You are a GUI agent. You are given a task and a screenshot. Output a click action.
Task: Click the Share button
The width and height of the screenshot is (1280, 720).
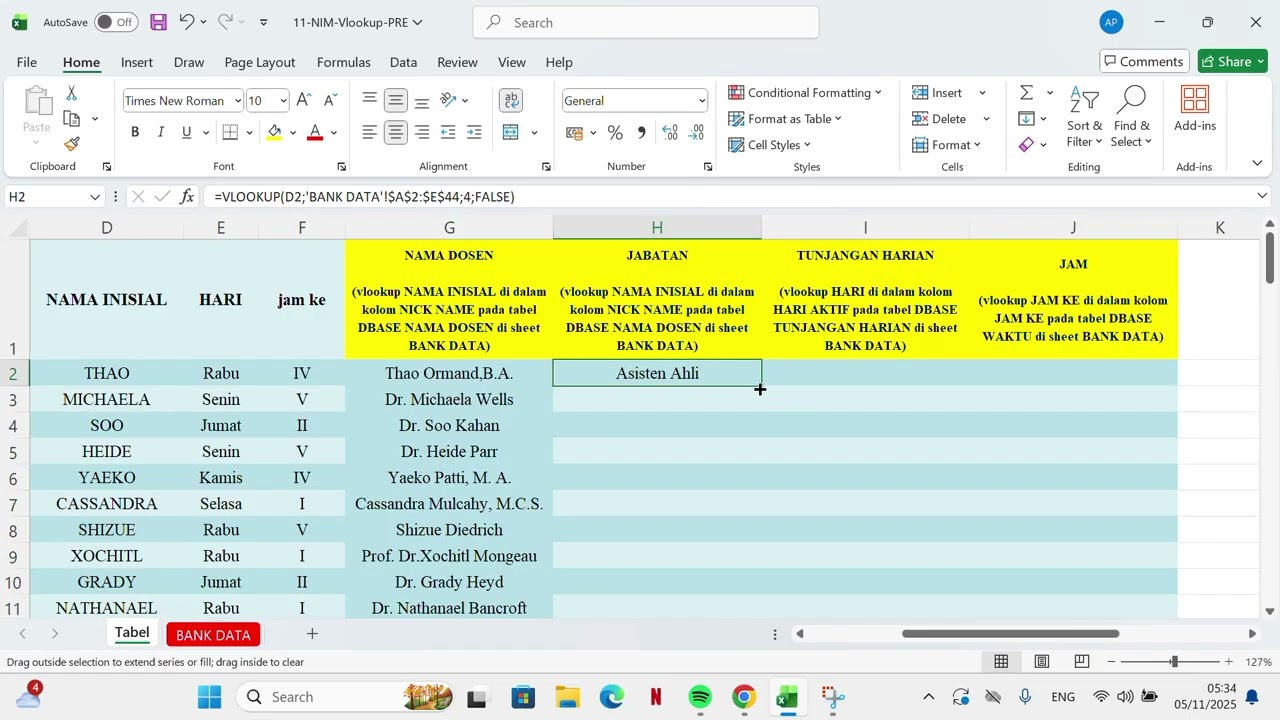(x=1232, y=61)
